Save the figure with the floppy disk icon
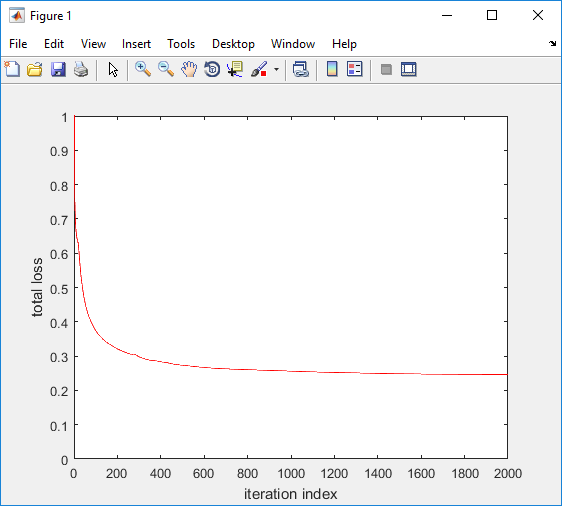Viewport: 562px width, 506px height. pyautogui.click(x=58, y=69)
